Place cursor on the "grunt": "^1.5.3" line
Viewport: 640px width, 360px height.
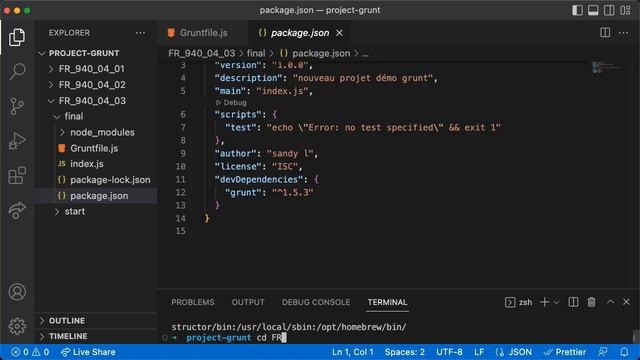click(x=269, y=193)
